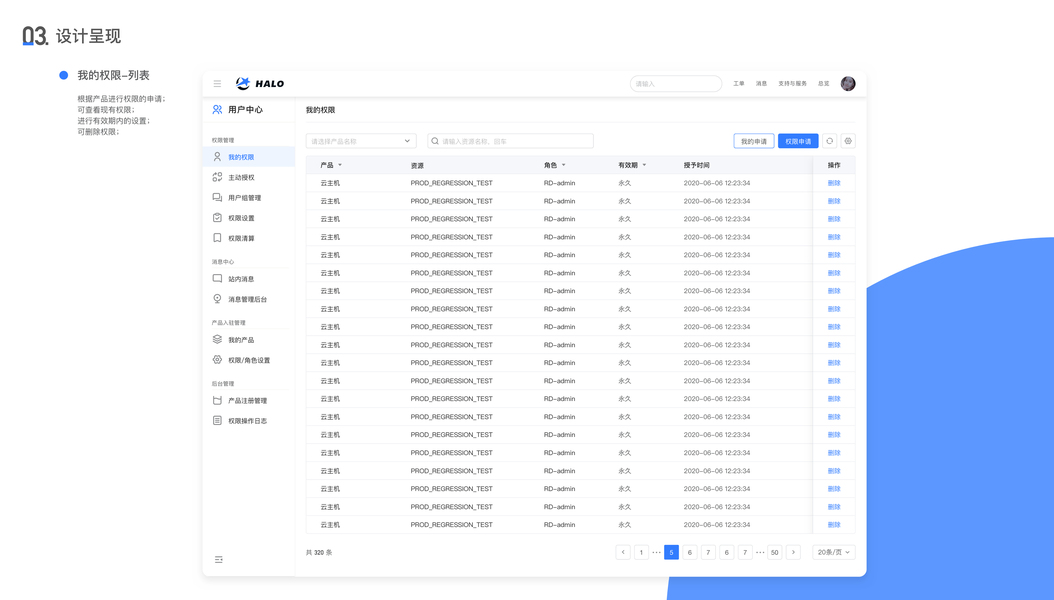Open 我的权限 via its person icon
The height and width of the screenshot is (600, 1054).
point(217,157)
